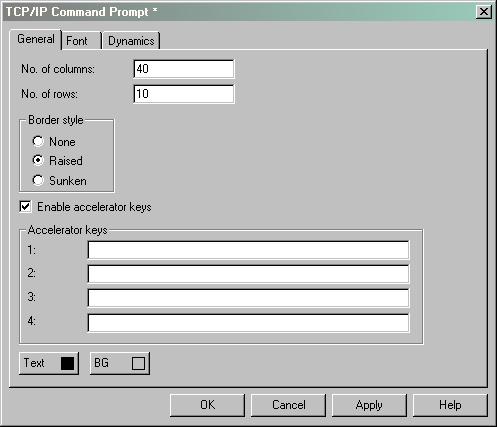Image resolution: width=497 pixels, height=427 pixels.
Task: Select the General tab
Action: (36, 39)
